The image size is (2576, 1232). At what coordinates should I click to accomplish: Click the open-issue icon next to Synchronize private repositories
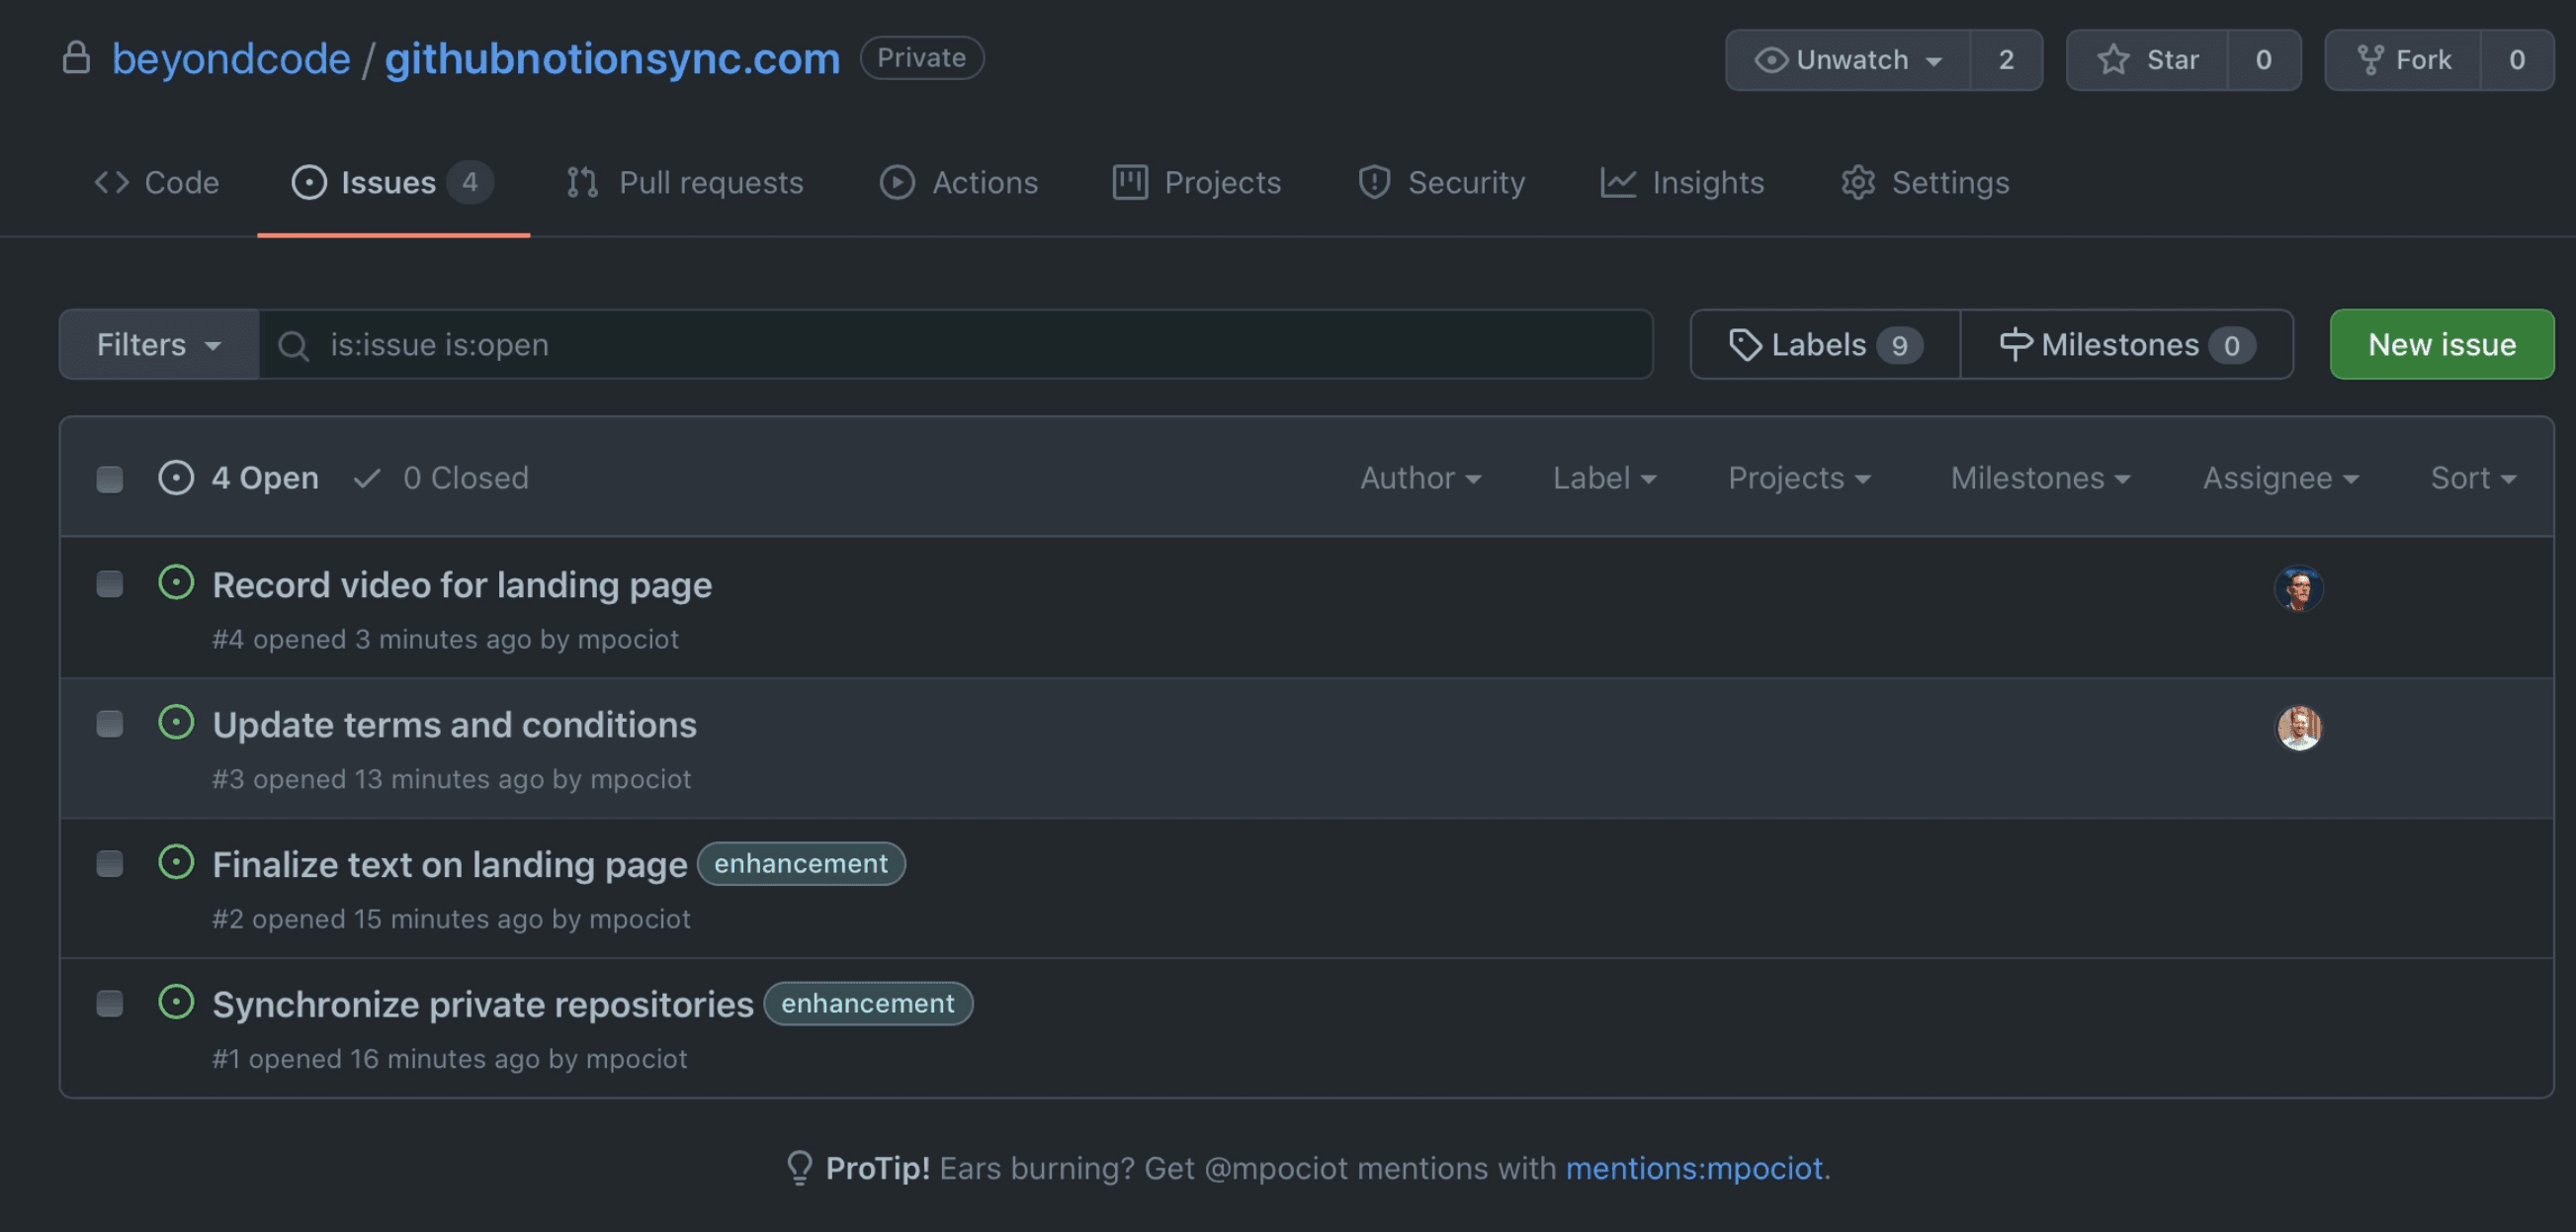176,1002
